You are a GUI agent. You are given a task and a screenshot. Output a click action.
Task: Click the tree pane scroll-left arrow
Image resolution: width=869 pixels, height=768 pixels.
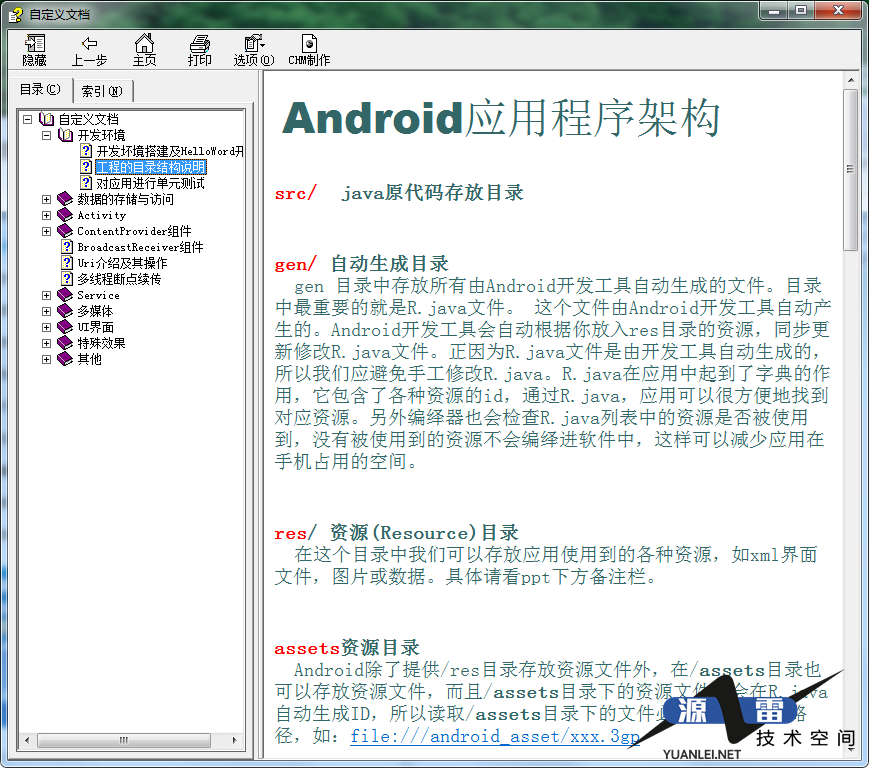tap(27, 740)
